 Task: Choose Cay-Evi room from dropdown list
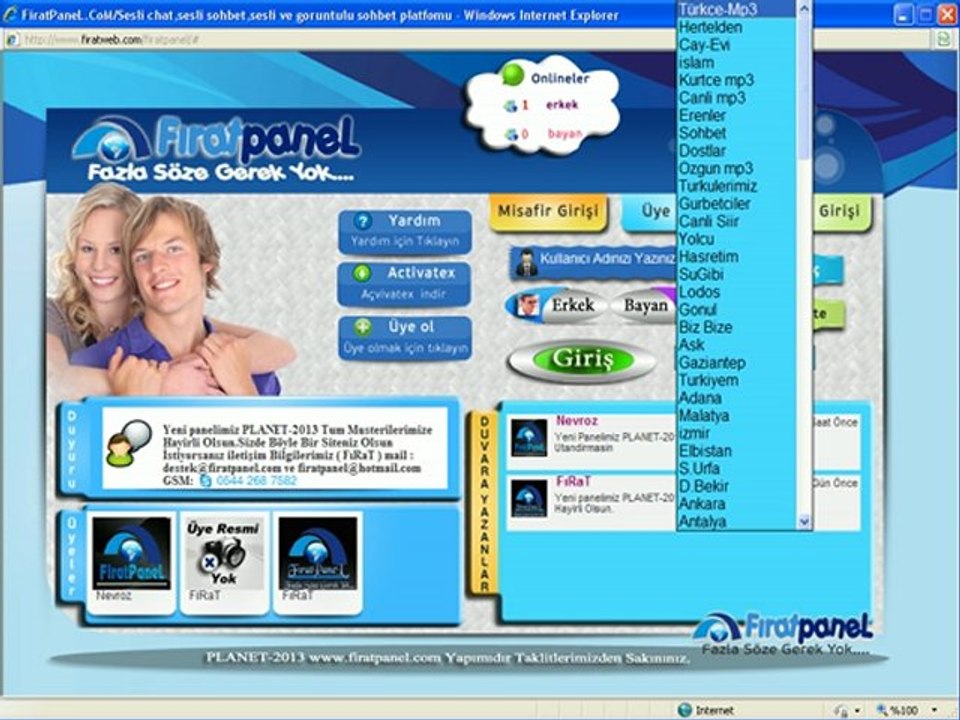(x=736, y=45)
